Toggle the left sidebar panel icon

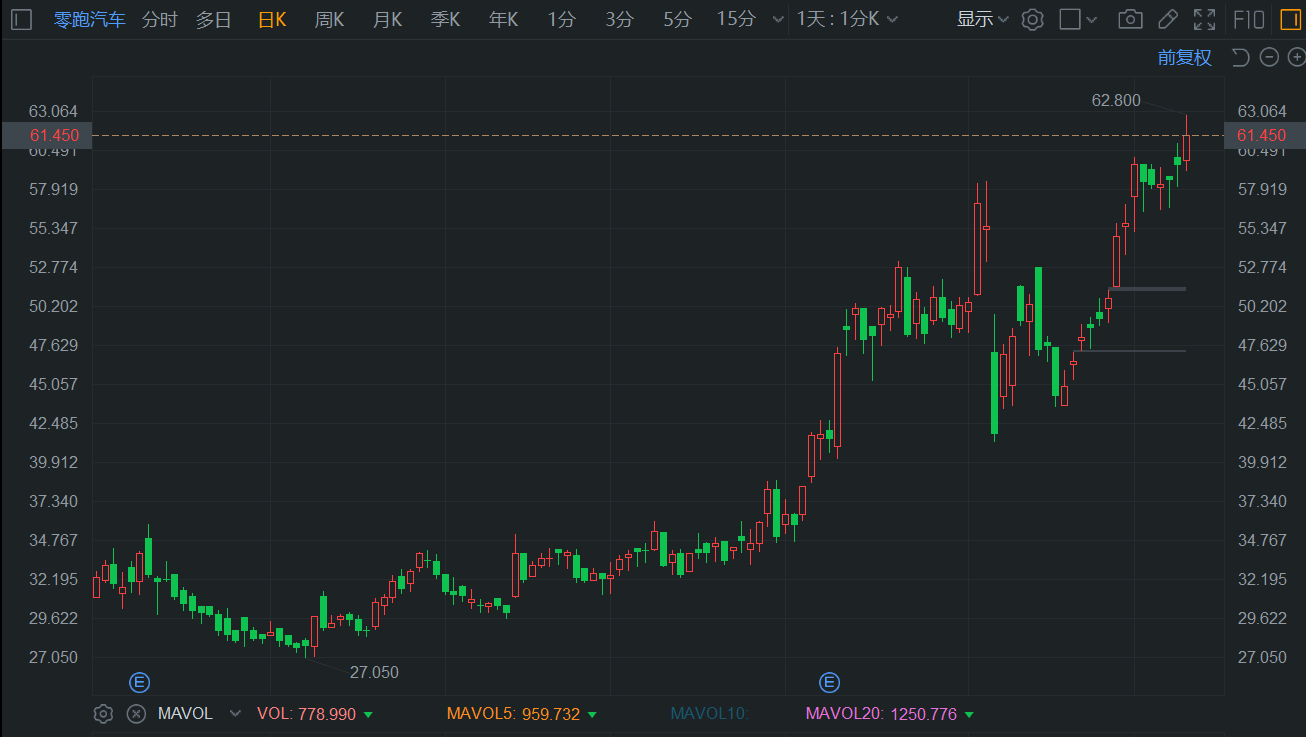(22, 19)
